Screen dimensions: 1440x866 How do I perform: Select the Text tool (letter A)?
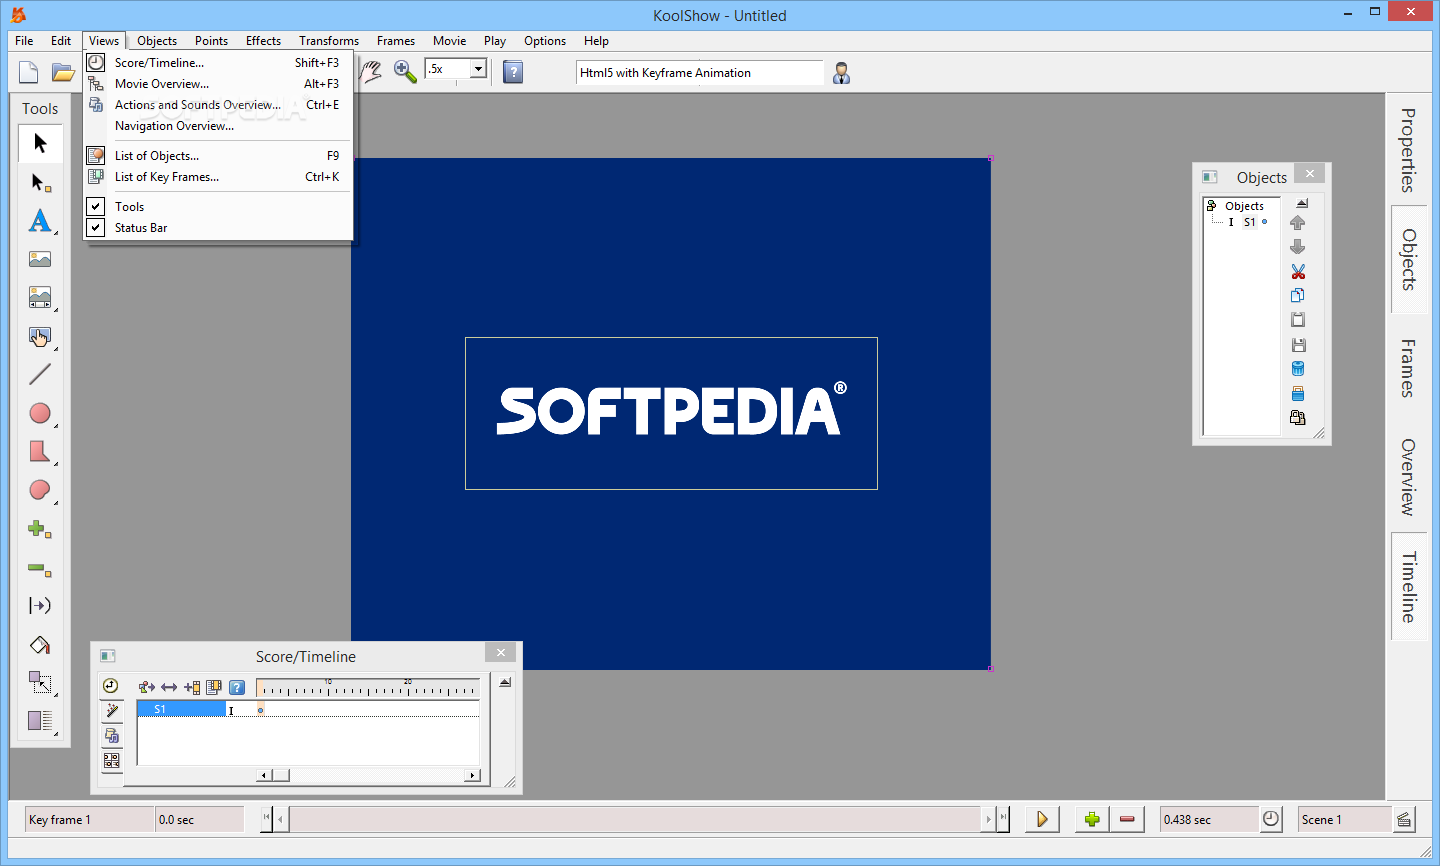tap(40, 220)
